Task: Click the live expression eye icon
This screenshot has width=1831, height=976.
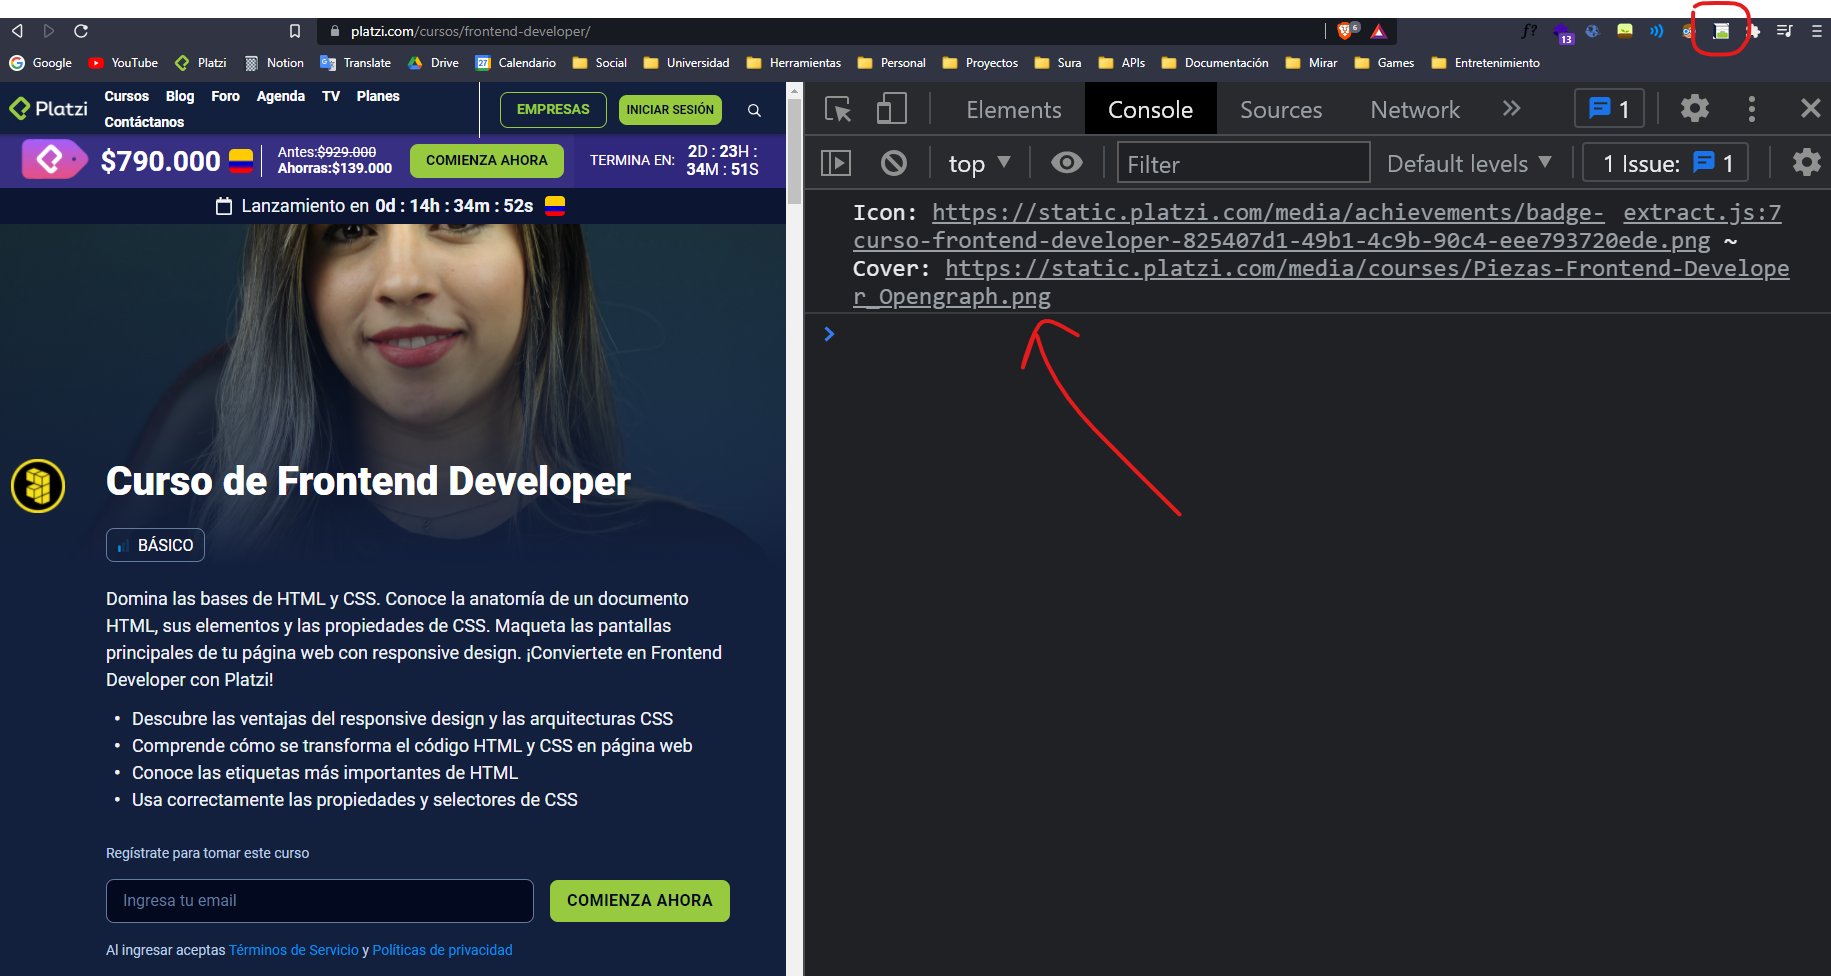Action: click(x=1066, y=162)
